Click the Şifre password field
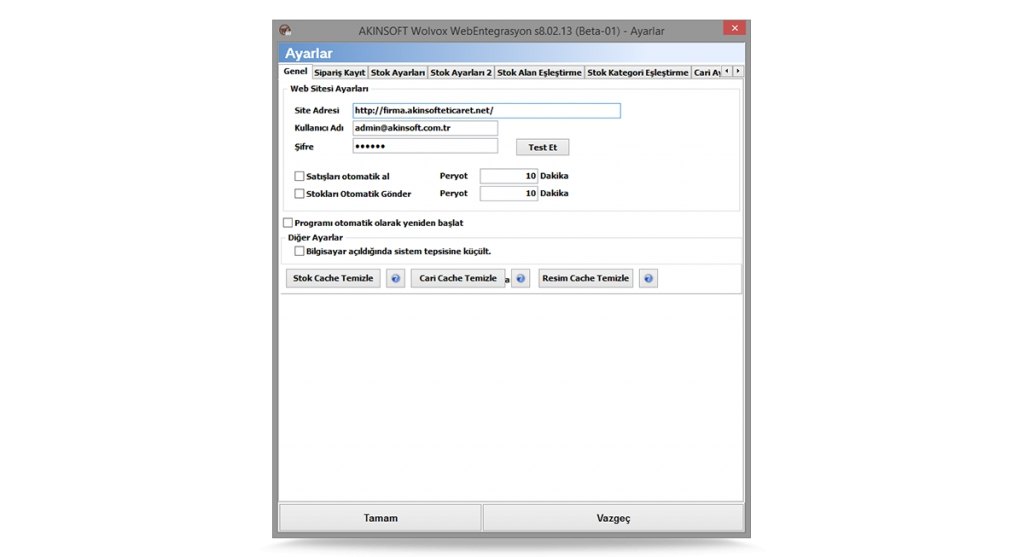This screenshot has height=557, width=1024. pyautogui.click(x=425, y=146)
